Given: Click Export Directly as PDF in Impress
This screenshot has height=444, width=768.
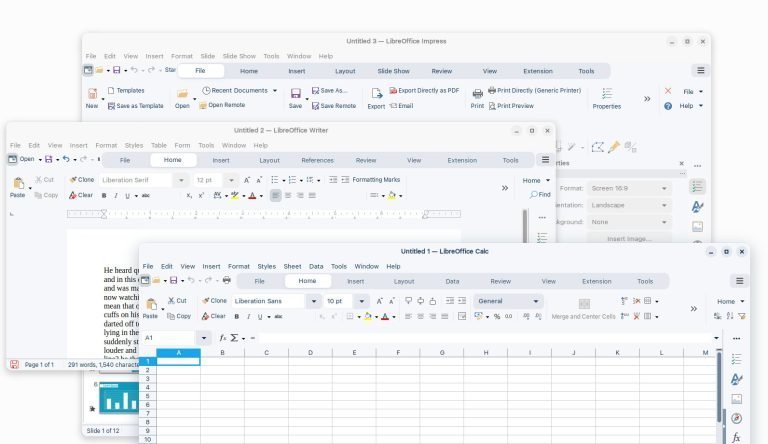Looking at the screenshot, I should click(424, 91).
